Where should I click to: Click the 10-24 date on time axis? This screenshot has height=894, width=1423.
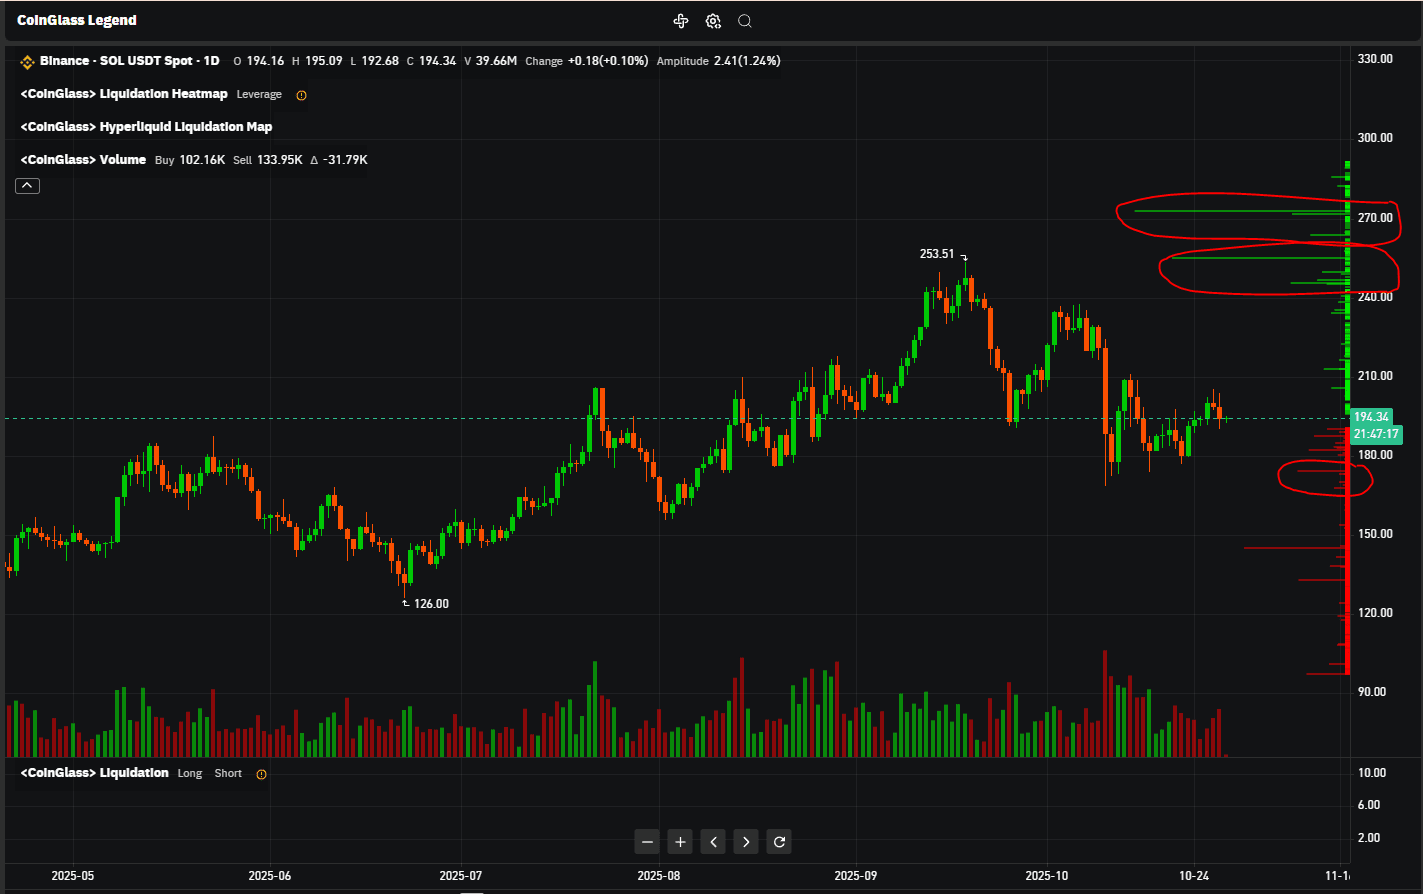click(1194, 876)
